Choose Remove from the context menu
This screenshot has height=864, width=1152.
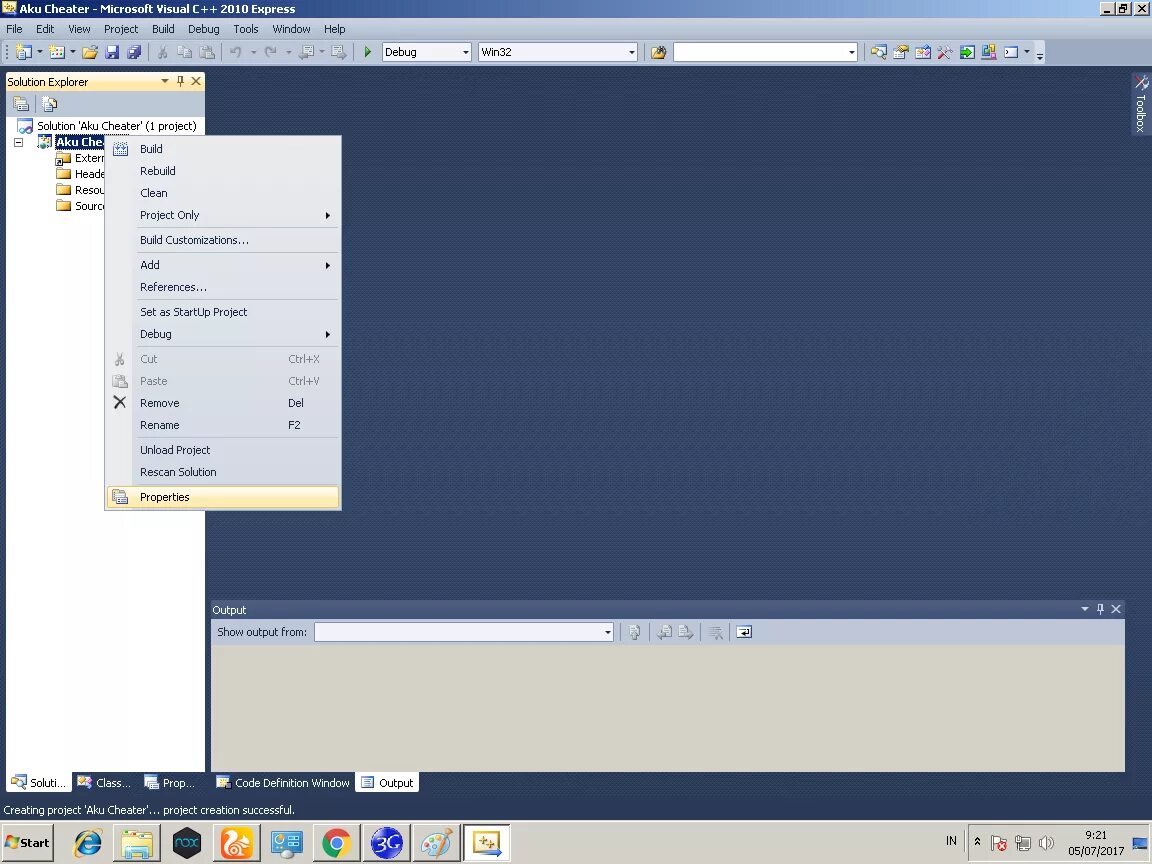(x=223, y=403)
